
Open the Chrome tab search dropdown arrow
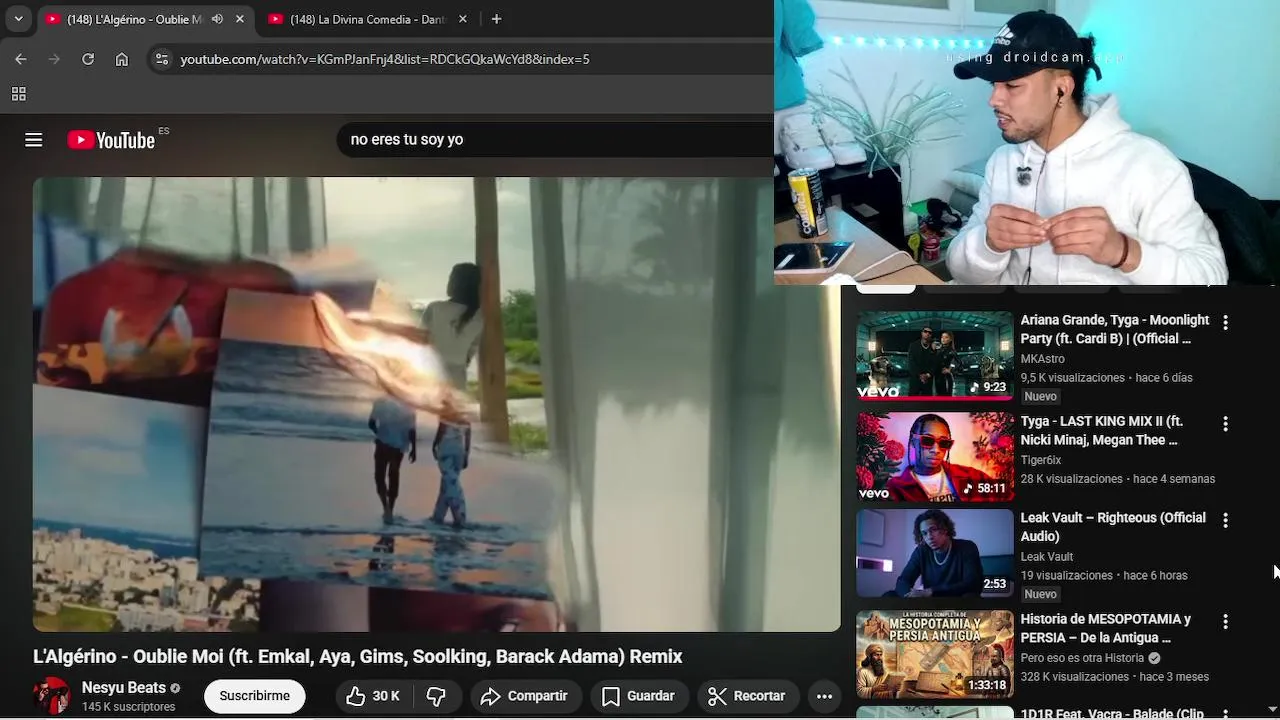pyautogui.click(x=18, y=19)
